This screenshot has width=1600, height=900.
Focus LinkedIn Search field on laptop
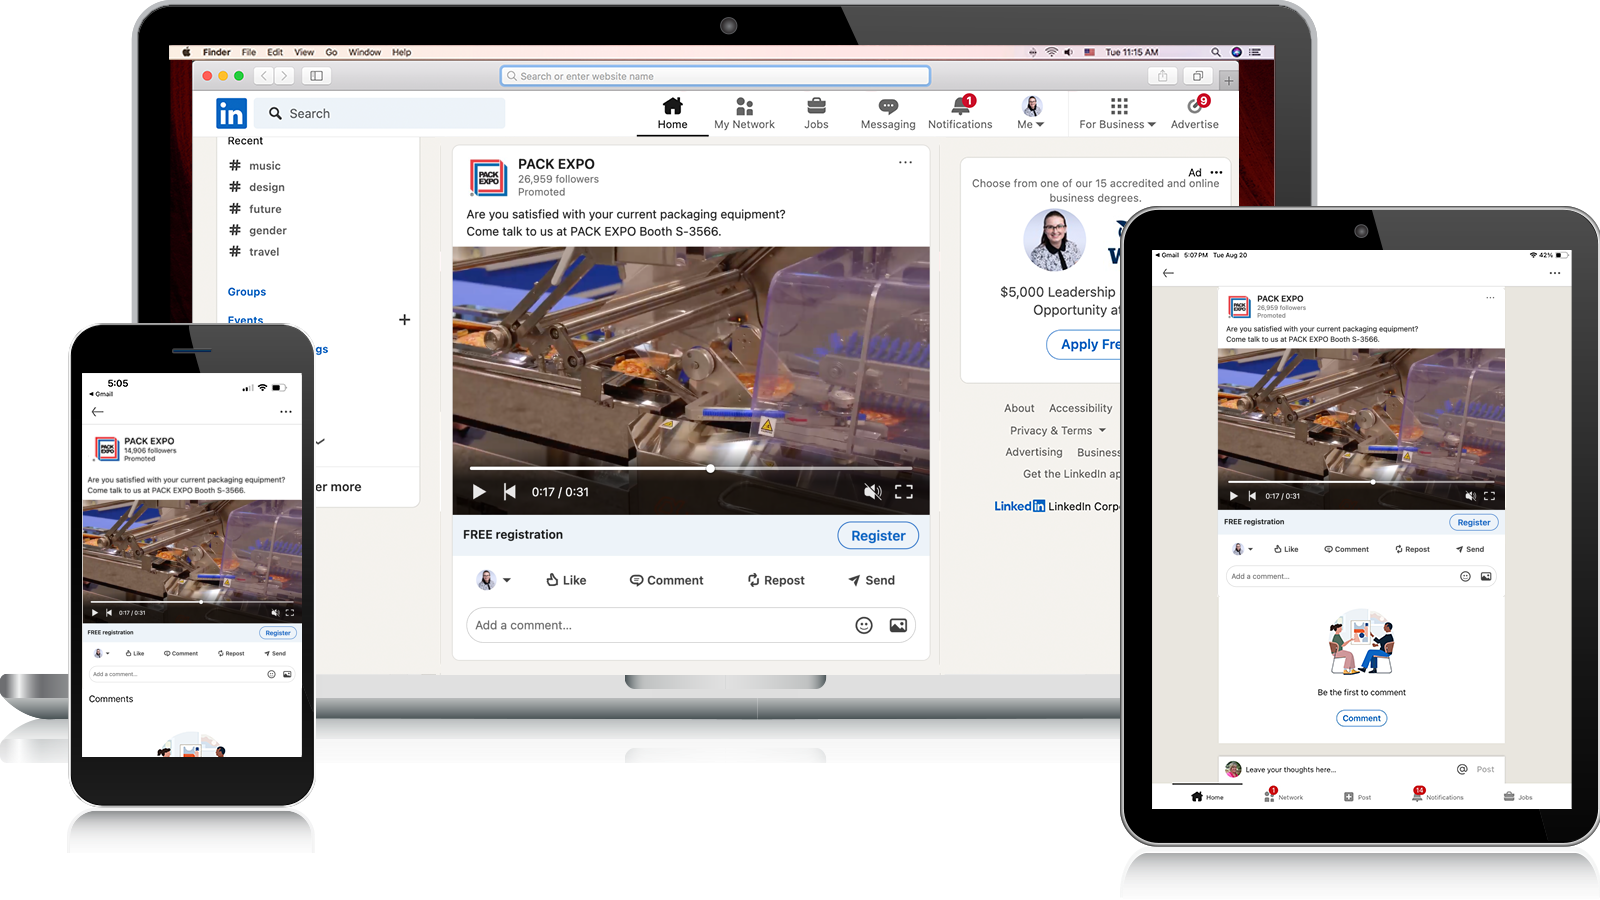pos(380,113)
